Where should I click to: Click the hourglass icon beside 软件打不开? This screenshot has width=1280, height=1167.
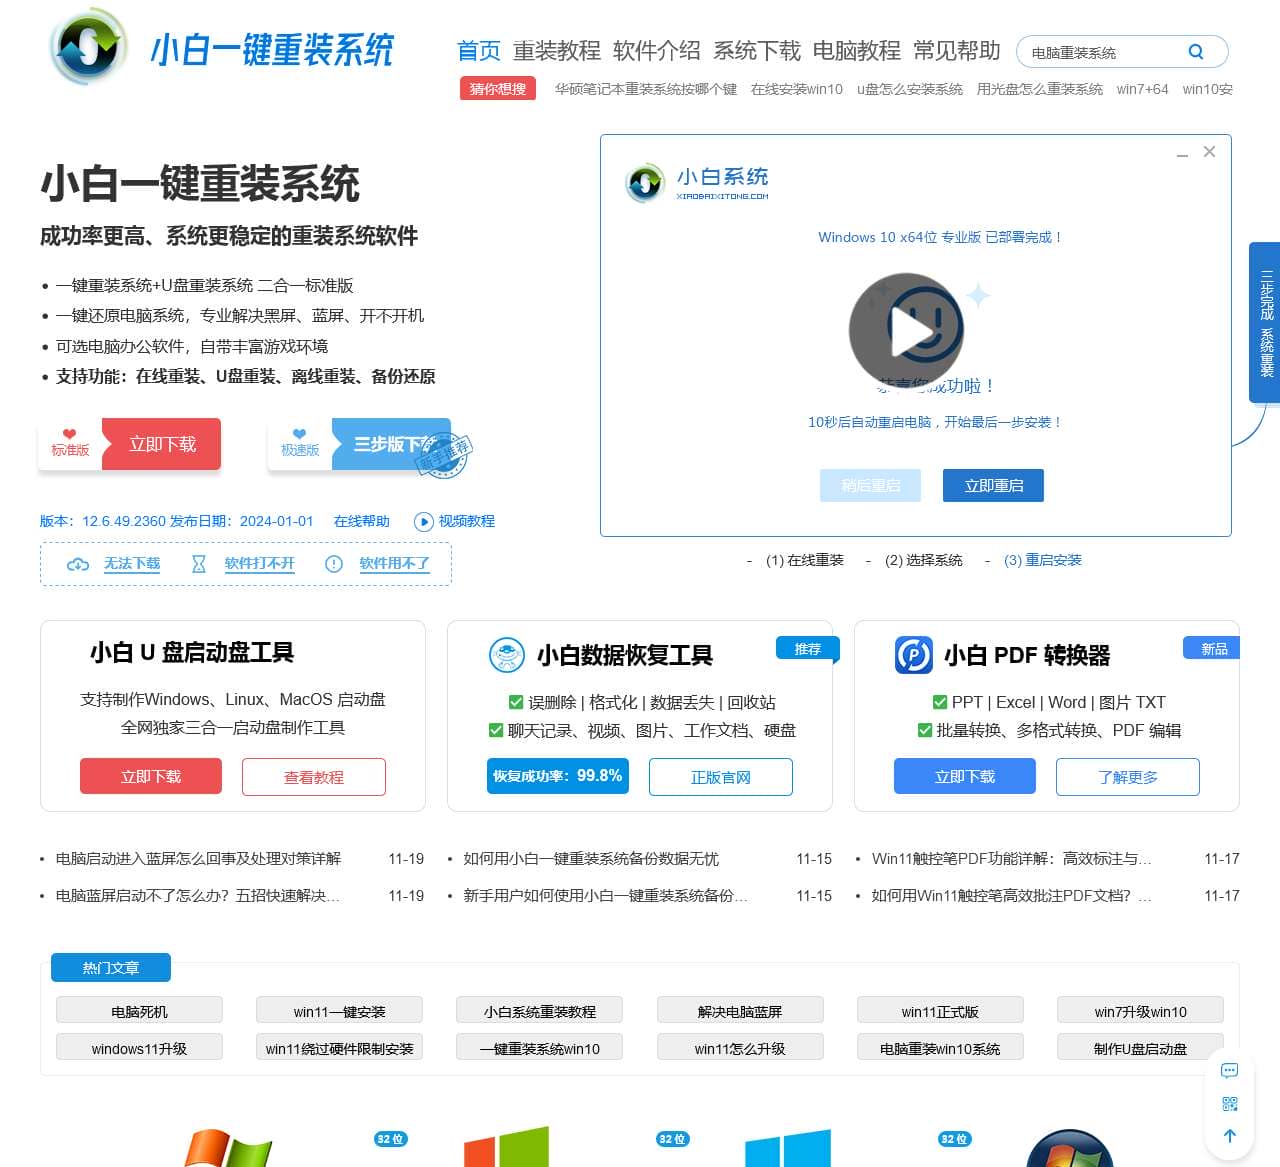click(x=199, y=564)
